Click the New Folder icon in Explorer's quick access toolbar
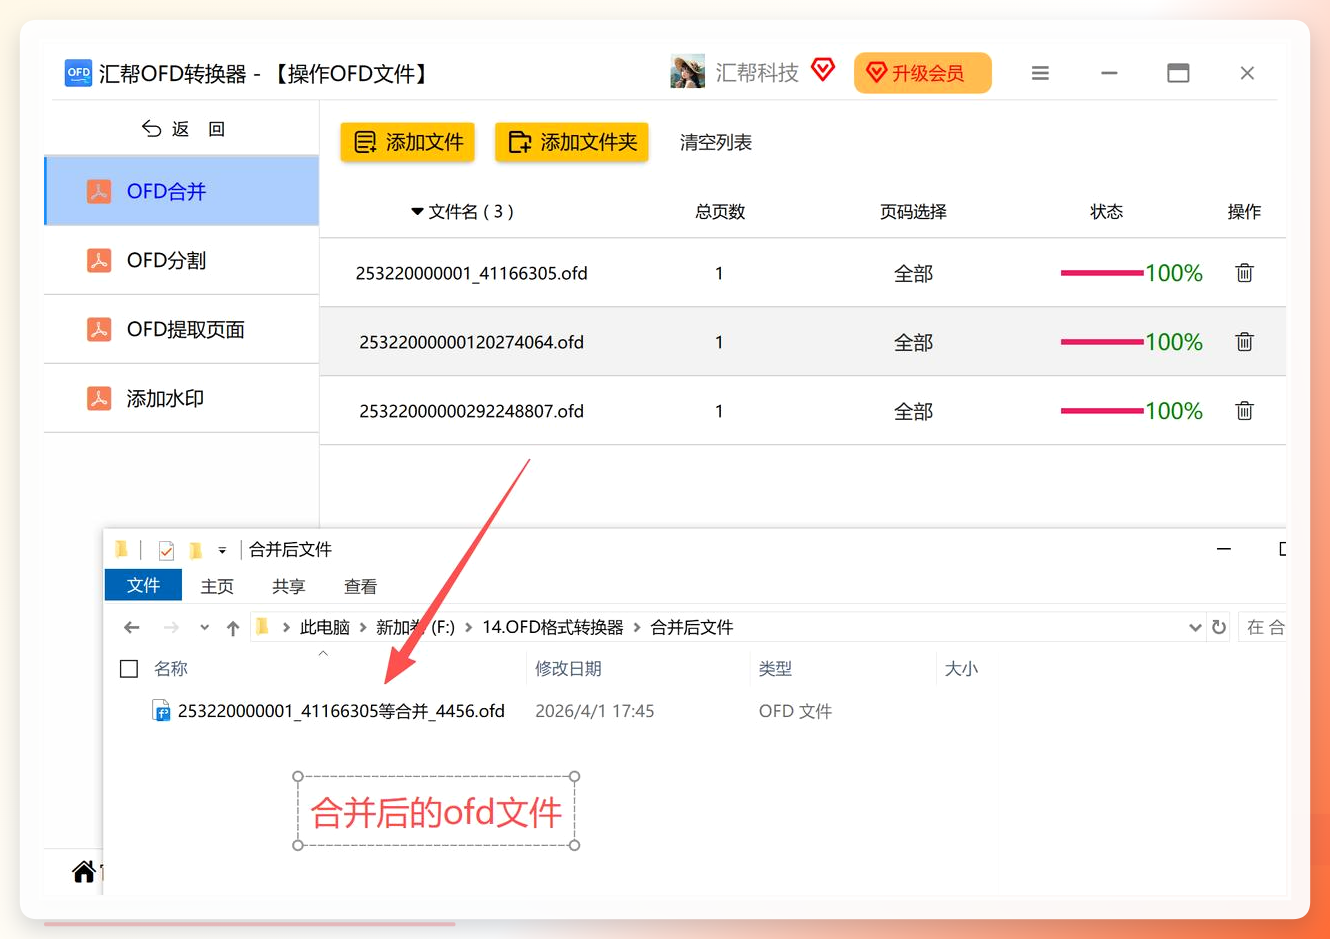The image size is (1330, 939). click(196, 550)
